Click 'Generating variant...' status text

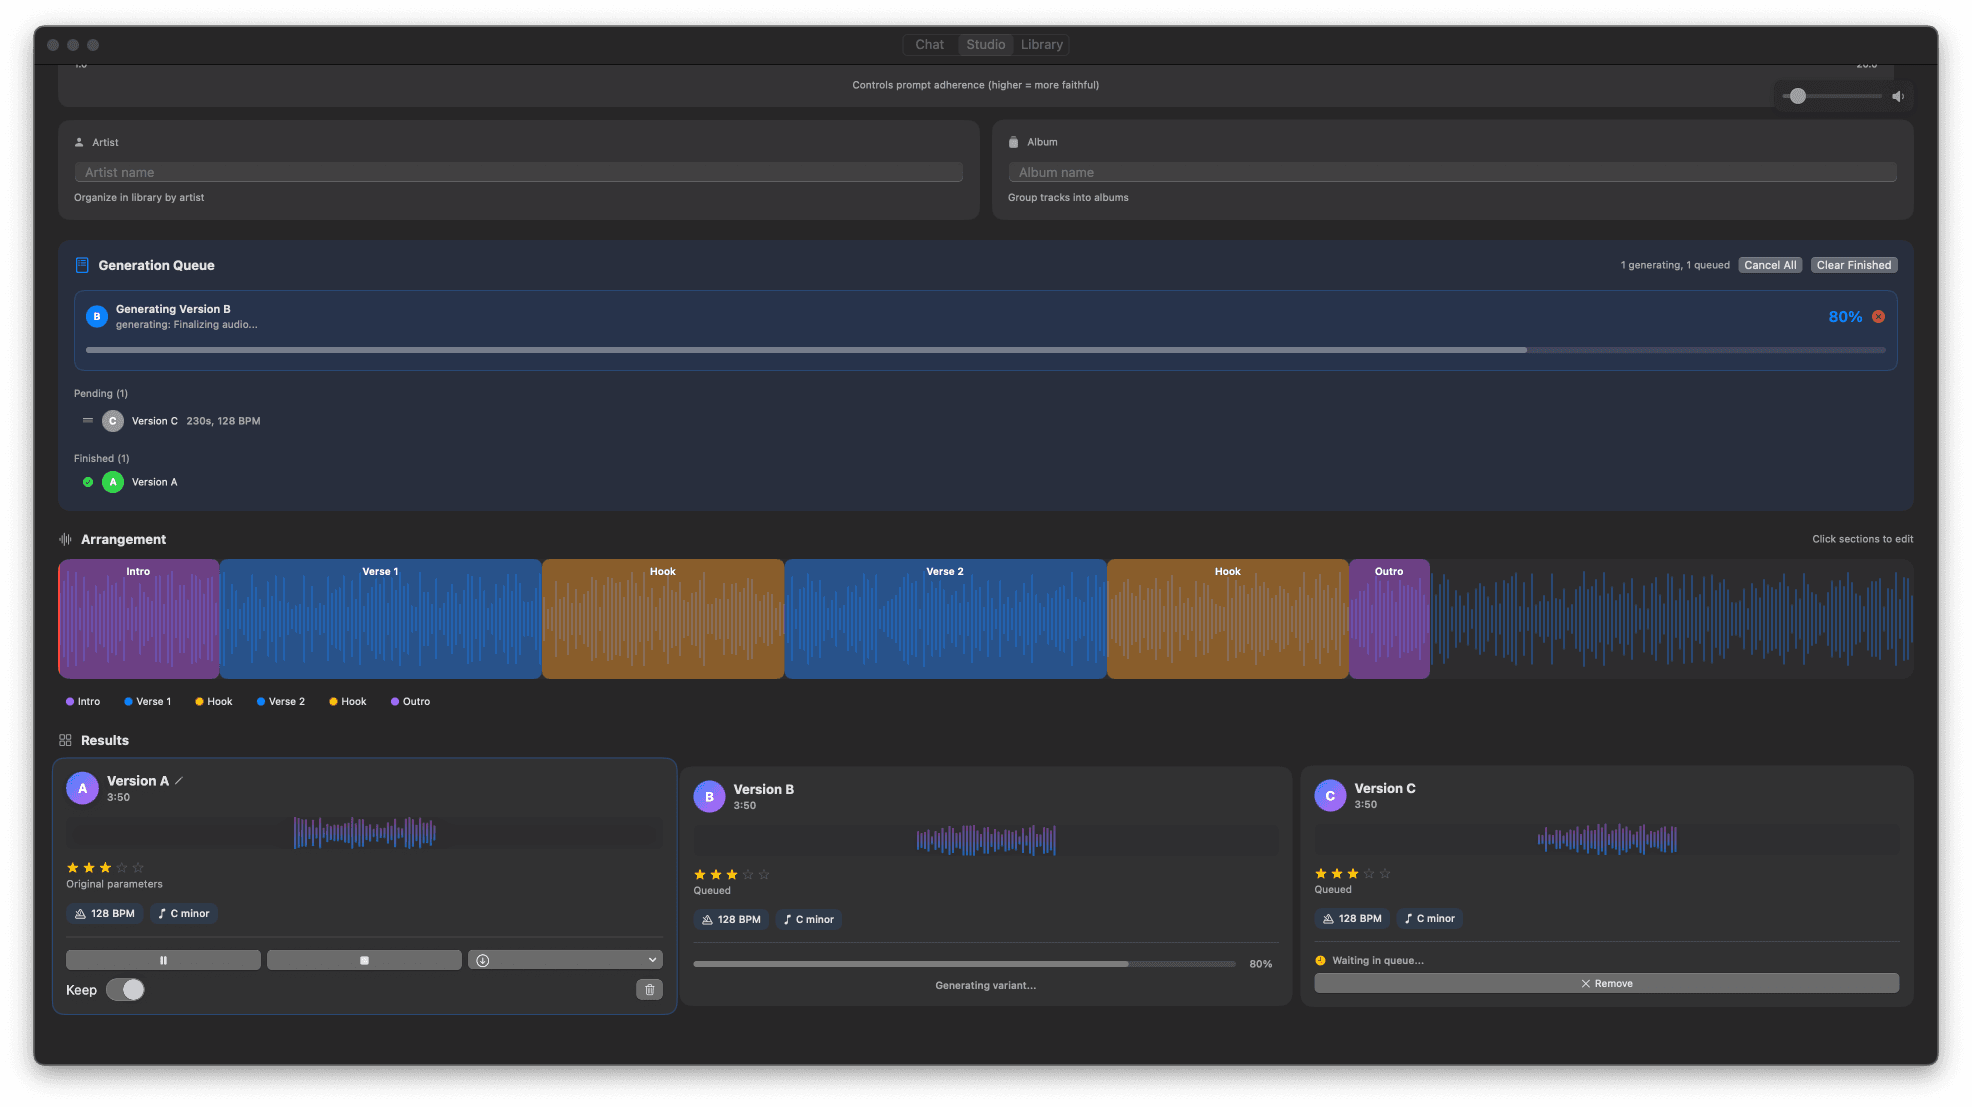point(986,985)
